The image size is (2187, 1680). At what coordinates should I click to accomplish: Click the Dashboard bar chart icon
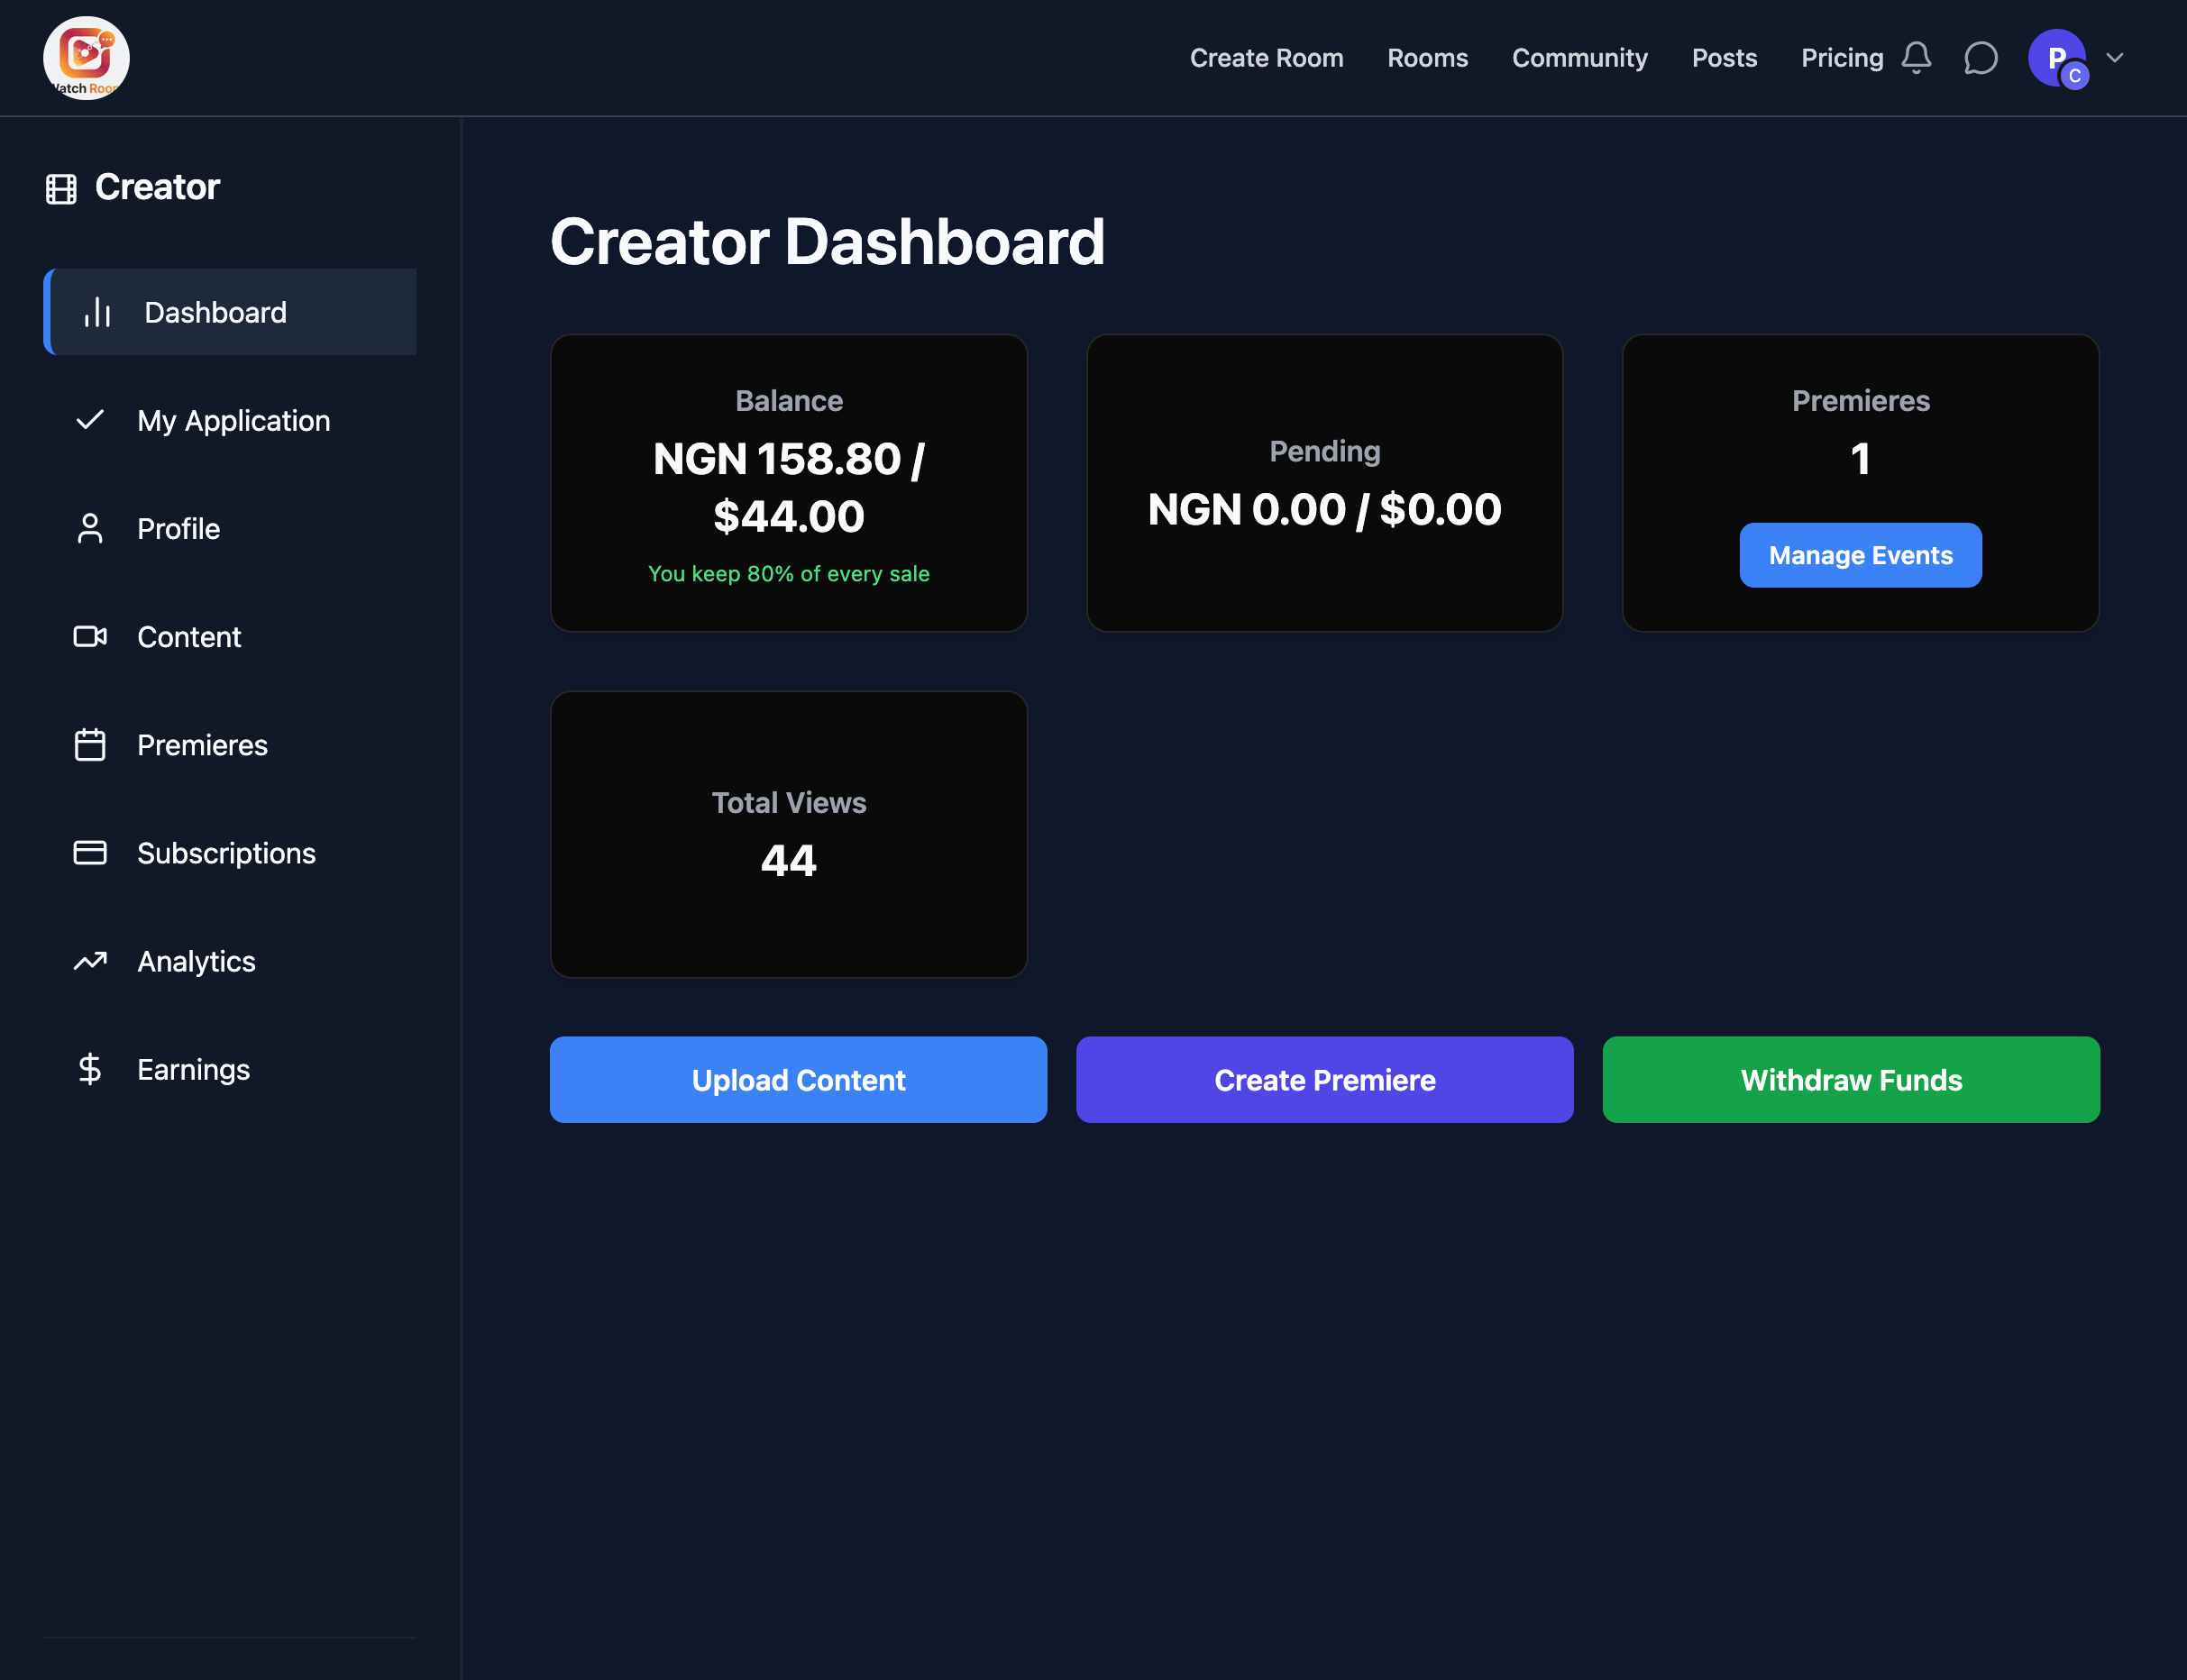pos(97,312)
